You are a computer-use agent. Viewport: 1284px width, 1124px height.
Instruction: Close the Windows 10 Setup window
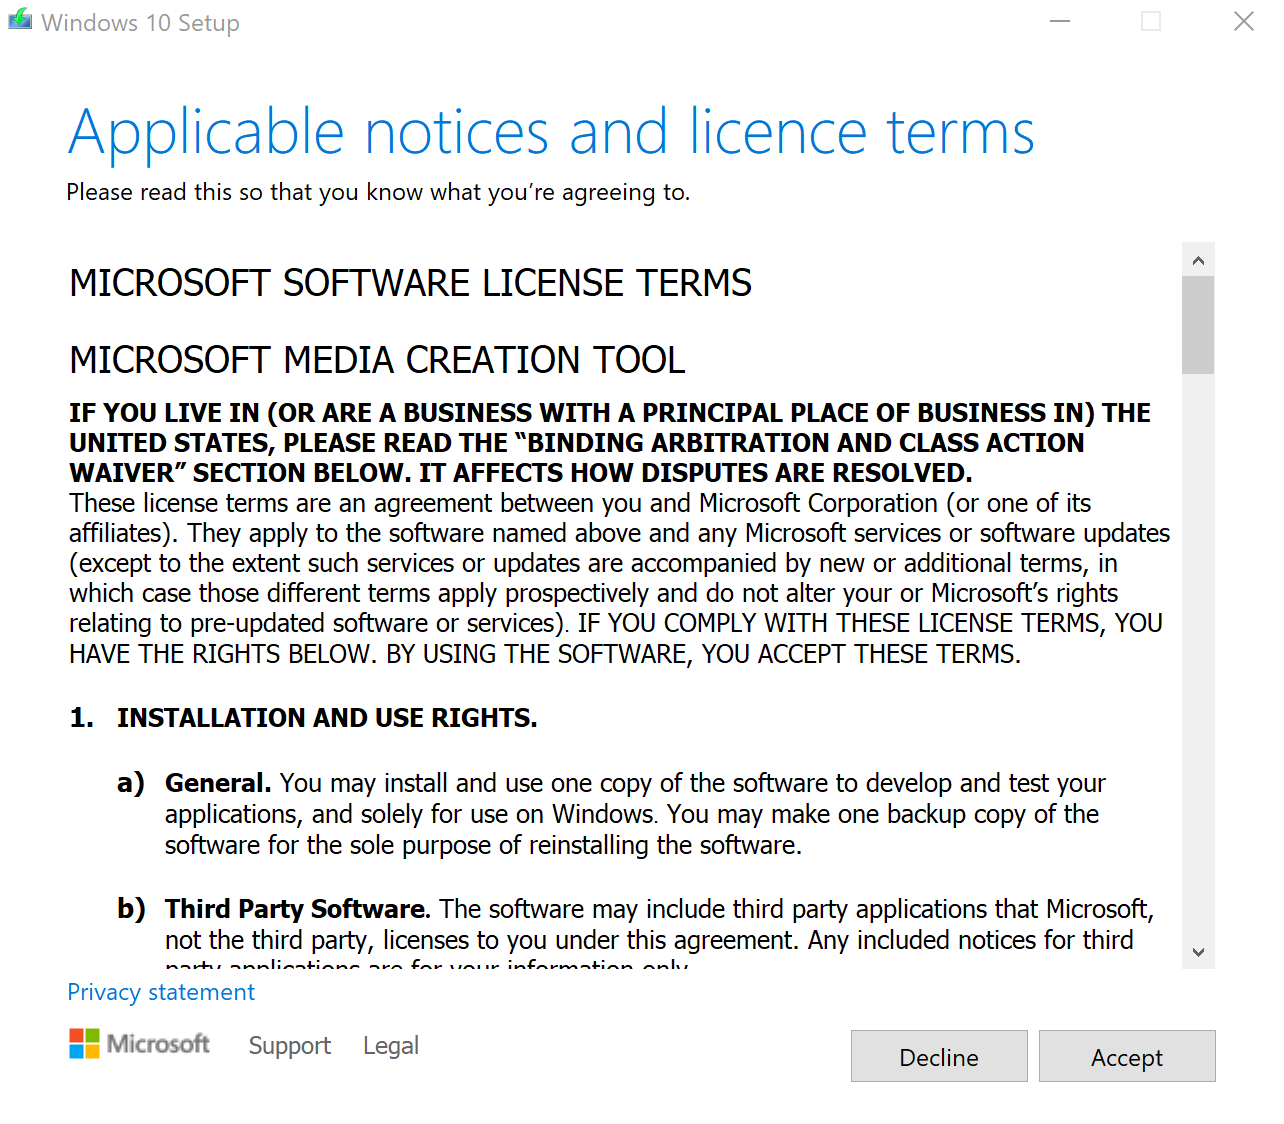(1243, 21)
